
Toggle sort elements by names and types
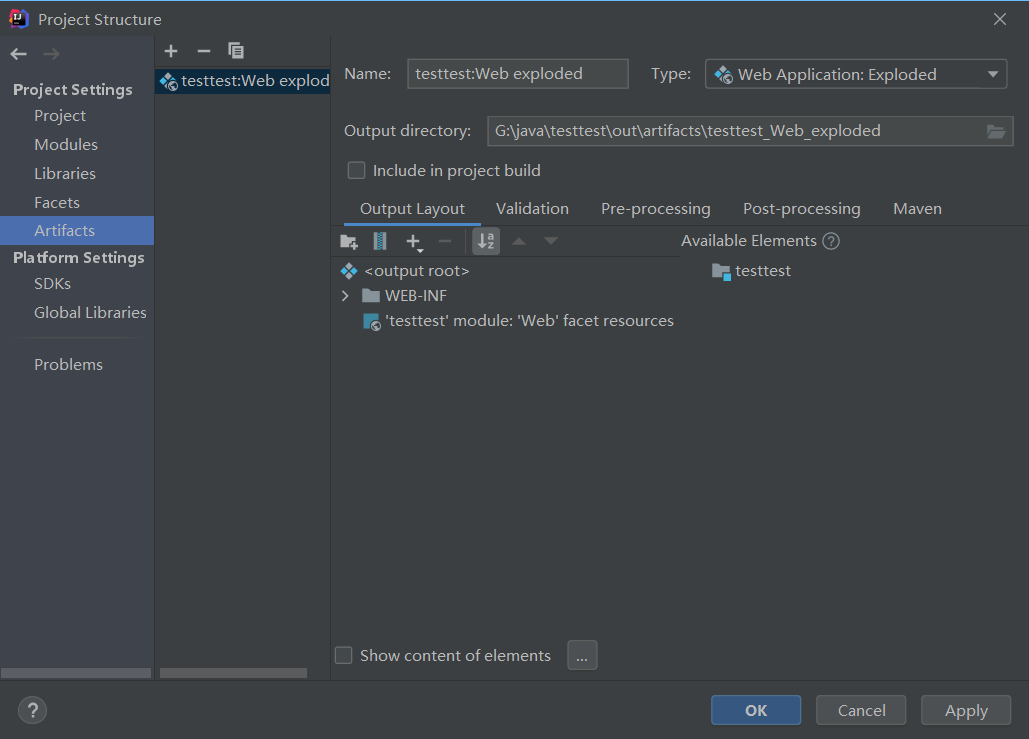click(x=486, y=241)
